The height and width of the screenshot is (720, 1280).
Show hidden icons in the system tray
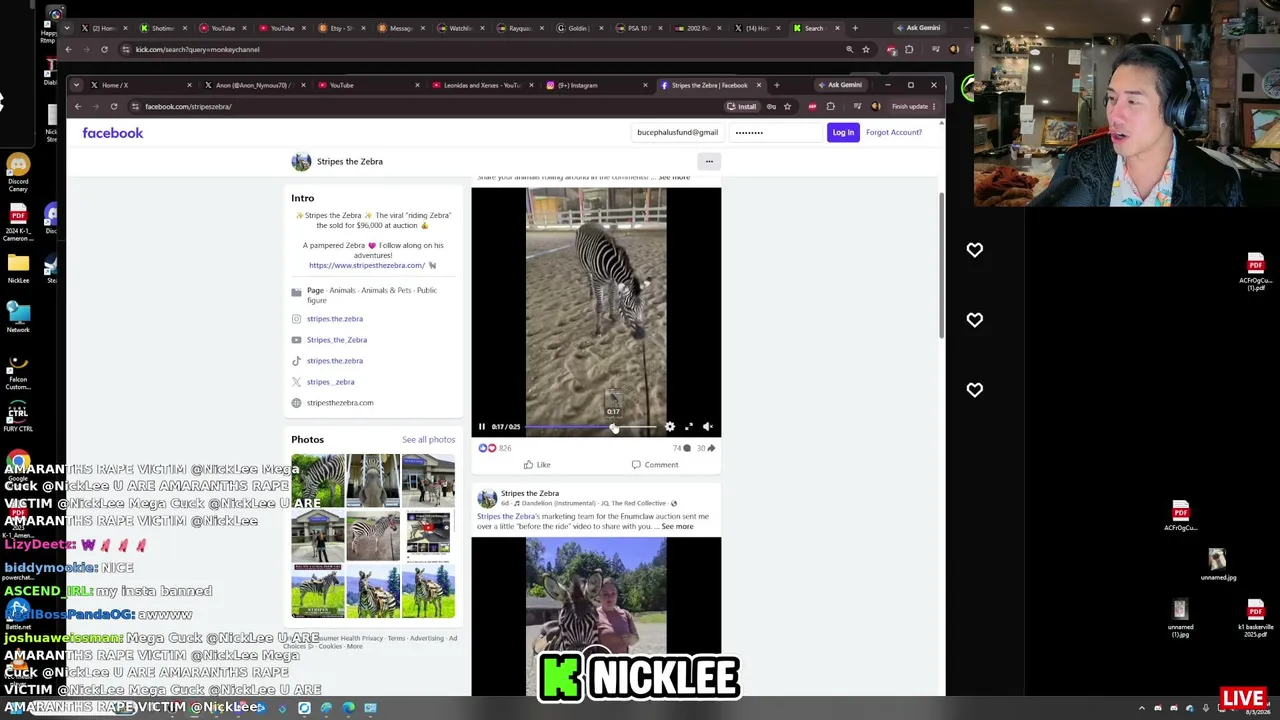[1142, 708]
